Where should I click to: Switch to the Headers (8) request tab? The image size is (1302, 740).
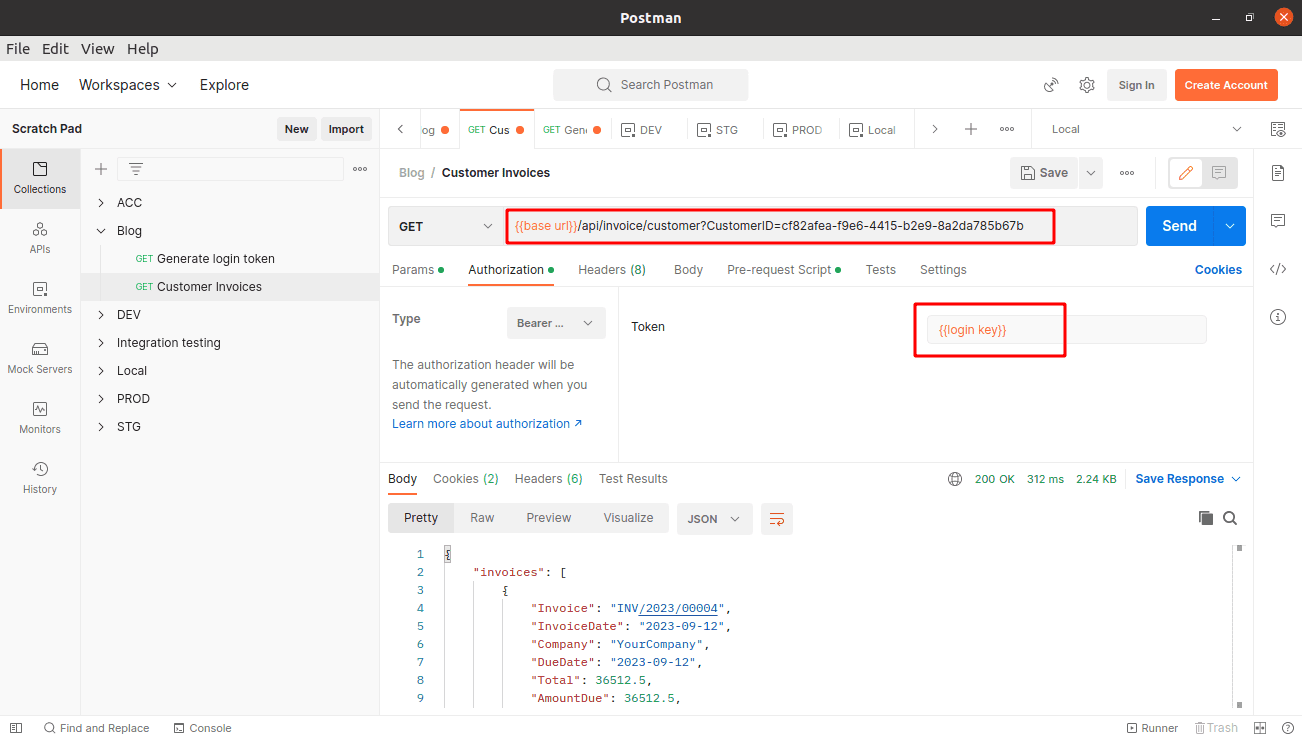[x=612, y=270]
